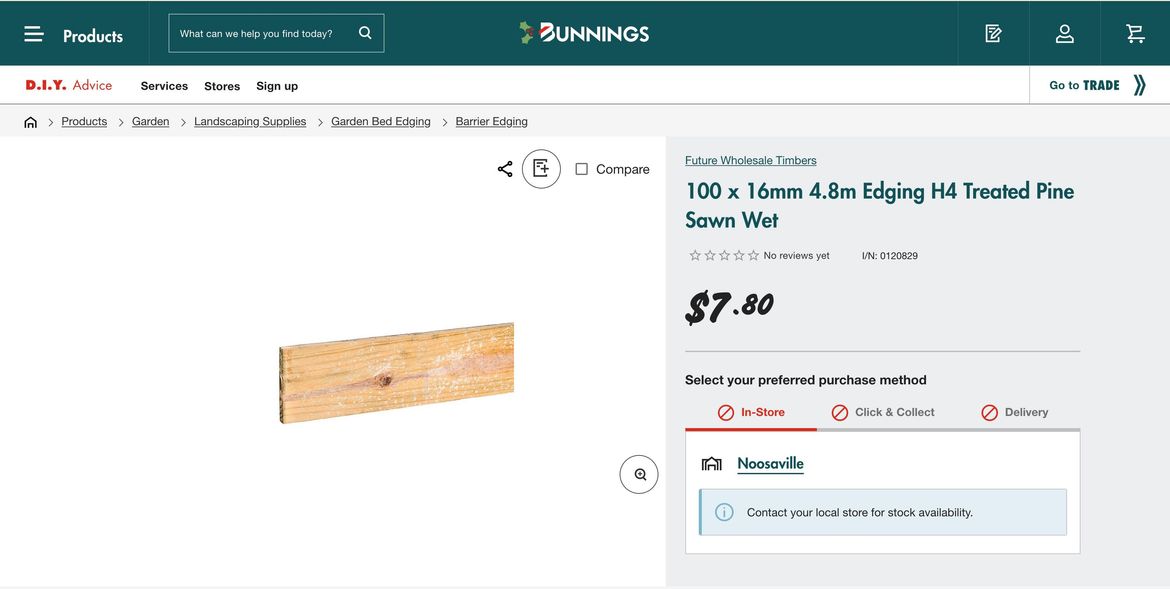The width and height of the screenshot is (1170, 589).
Task: Open the project list notepad icon
Action: (x=993, y=33)
